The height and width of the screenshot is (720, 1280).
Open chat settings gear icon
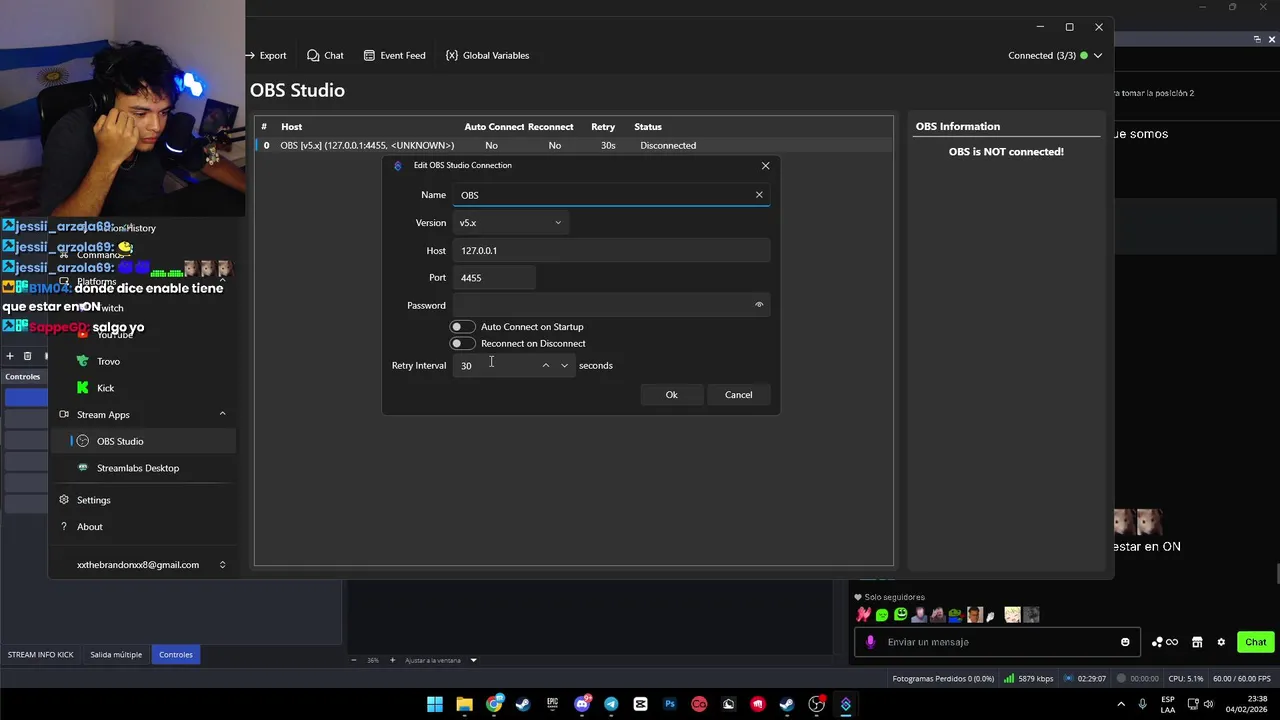pyautogui.click(x=1221, y=642)
